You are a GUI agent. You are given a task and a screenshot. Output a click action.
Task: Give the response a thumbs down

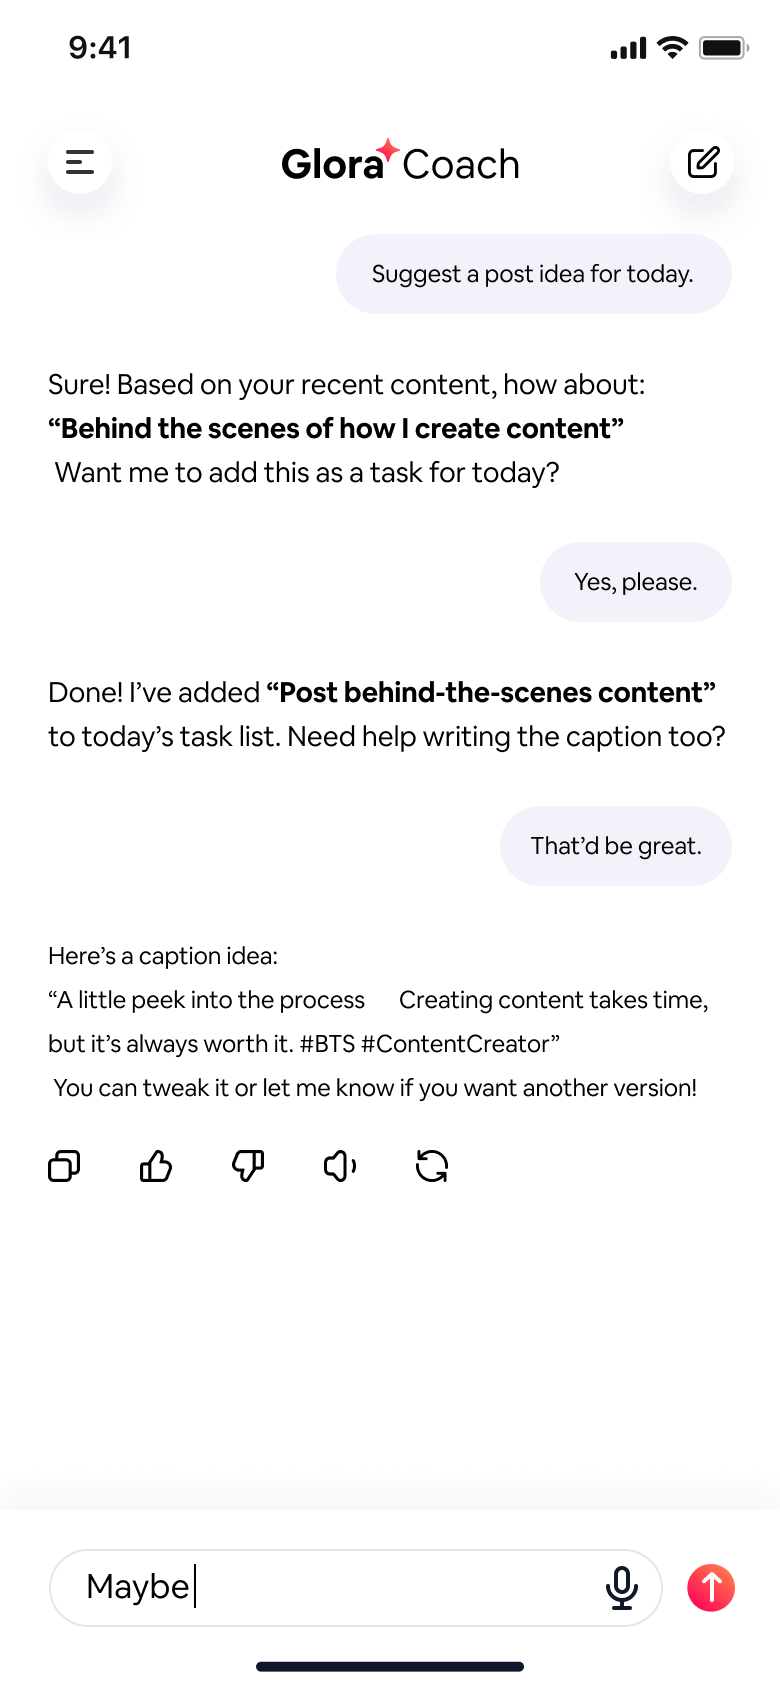click(x=248, y=1166)
